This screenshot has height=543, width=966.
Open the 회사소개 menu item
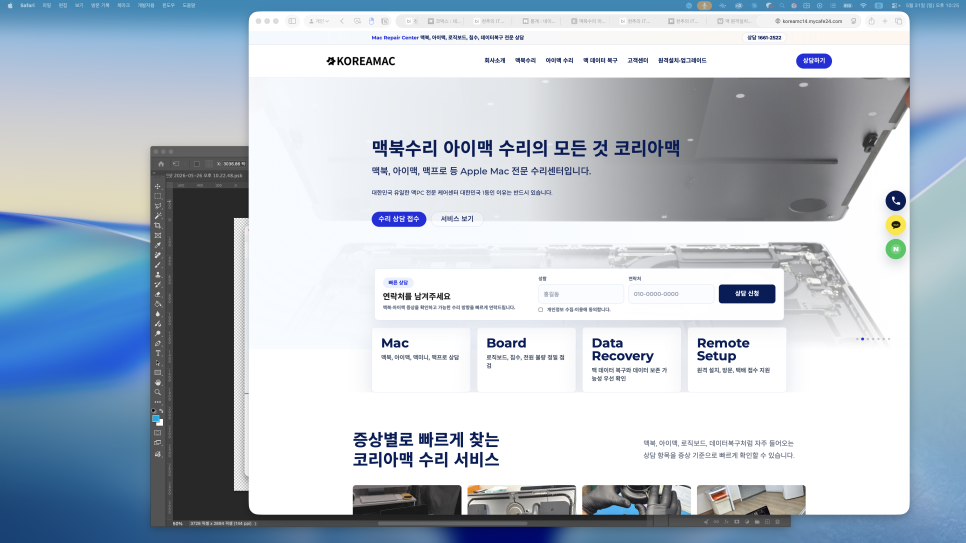(494, 60)
